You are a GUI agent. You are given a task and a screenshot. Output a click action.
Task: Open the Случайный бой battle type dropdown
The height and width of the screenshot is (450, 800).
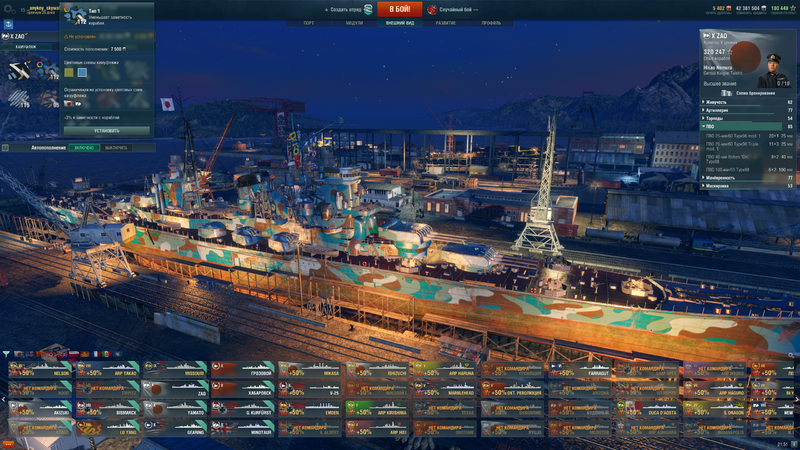(459, 9)
